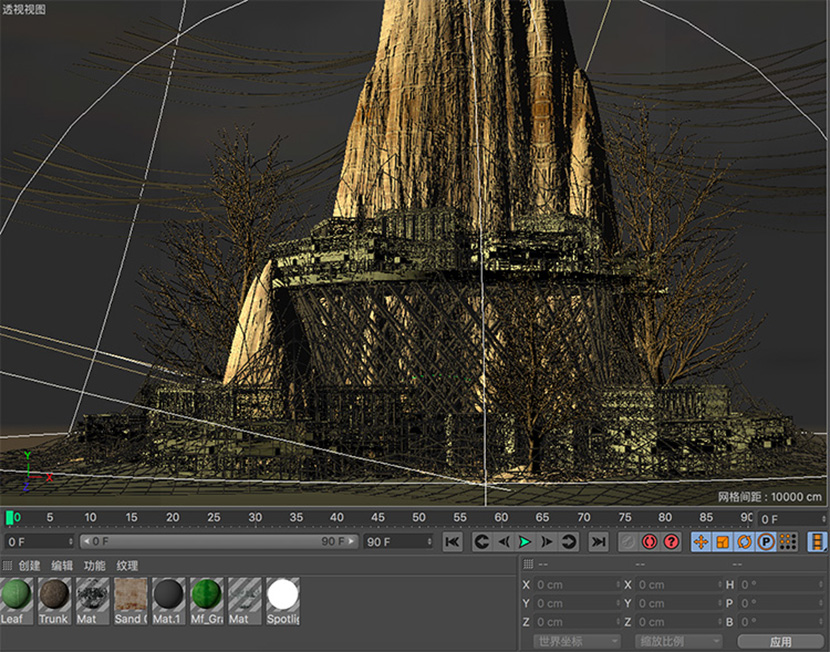Click the X position input field
Screen dimensions: 830x652
(x=572, y=585)
